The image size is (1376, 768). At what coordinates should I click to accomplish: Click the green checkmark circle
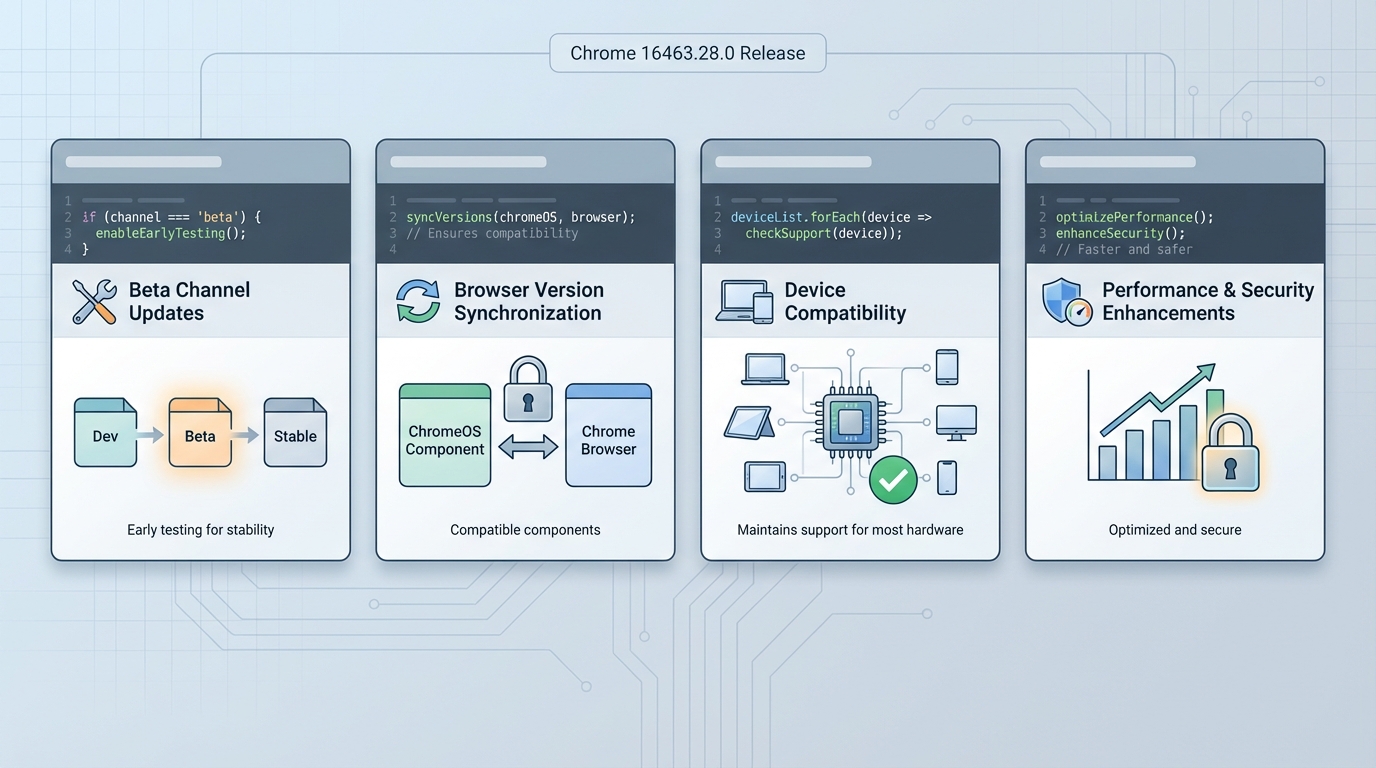(x=893, y=480)
